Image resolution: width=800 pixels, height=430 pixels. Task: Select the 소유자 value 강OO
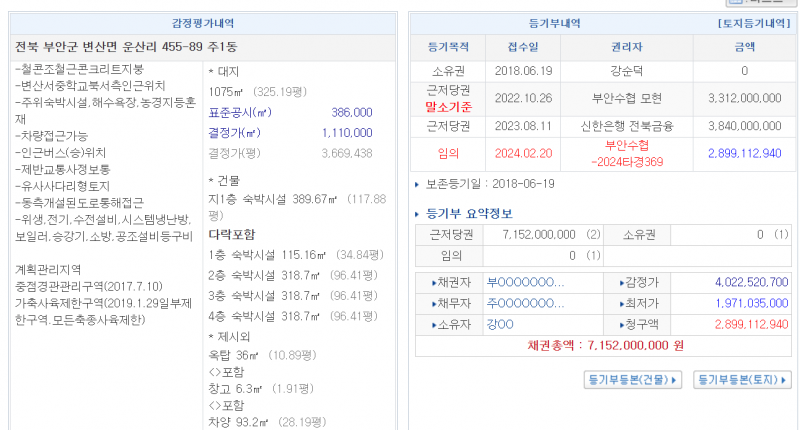click(x=500, y=324)
